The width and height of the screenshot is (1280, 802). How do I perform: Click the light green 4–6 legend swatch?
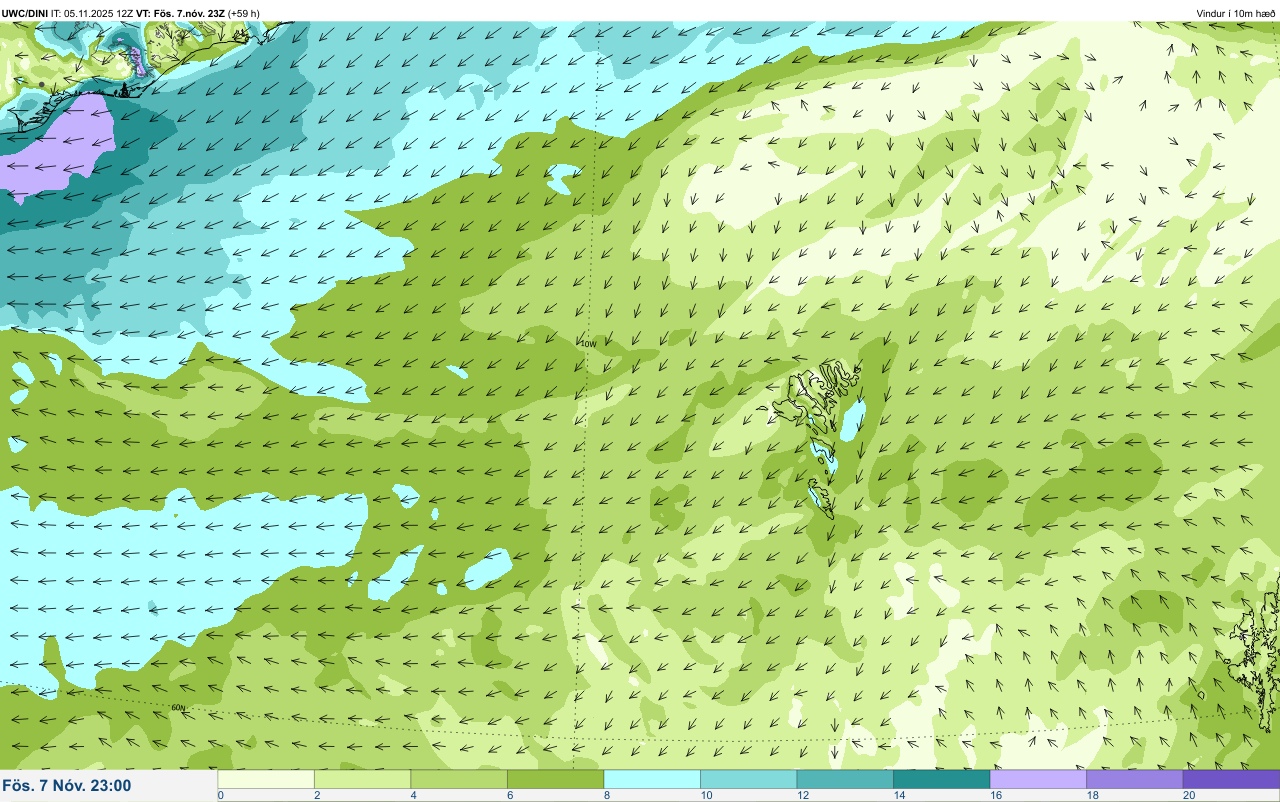pyautogui.click(x=459, y=779)
